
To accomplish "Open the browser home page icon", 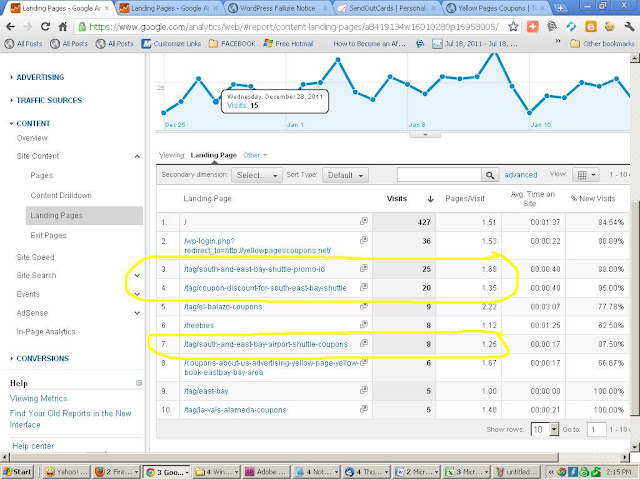I will 63,27.
